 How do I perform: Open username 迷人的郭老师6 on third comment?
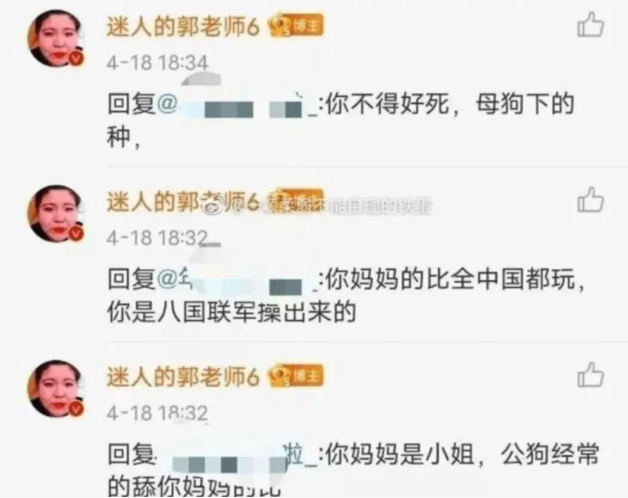183,377
